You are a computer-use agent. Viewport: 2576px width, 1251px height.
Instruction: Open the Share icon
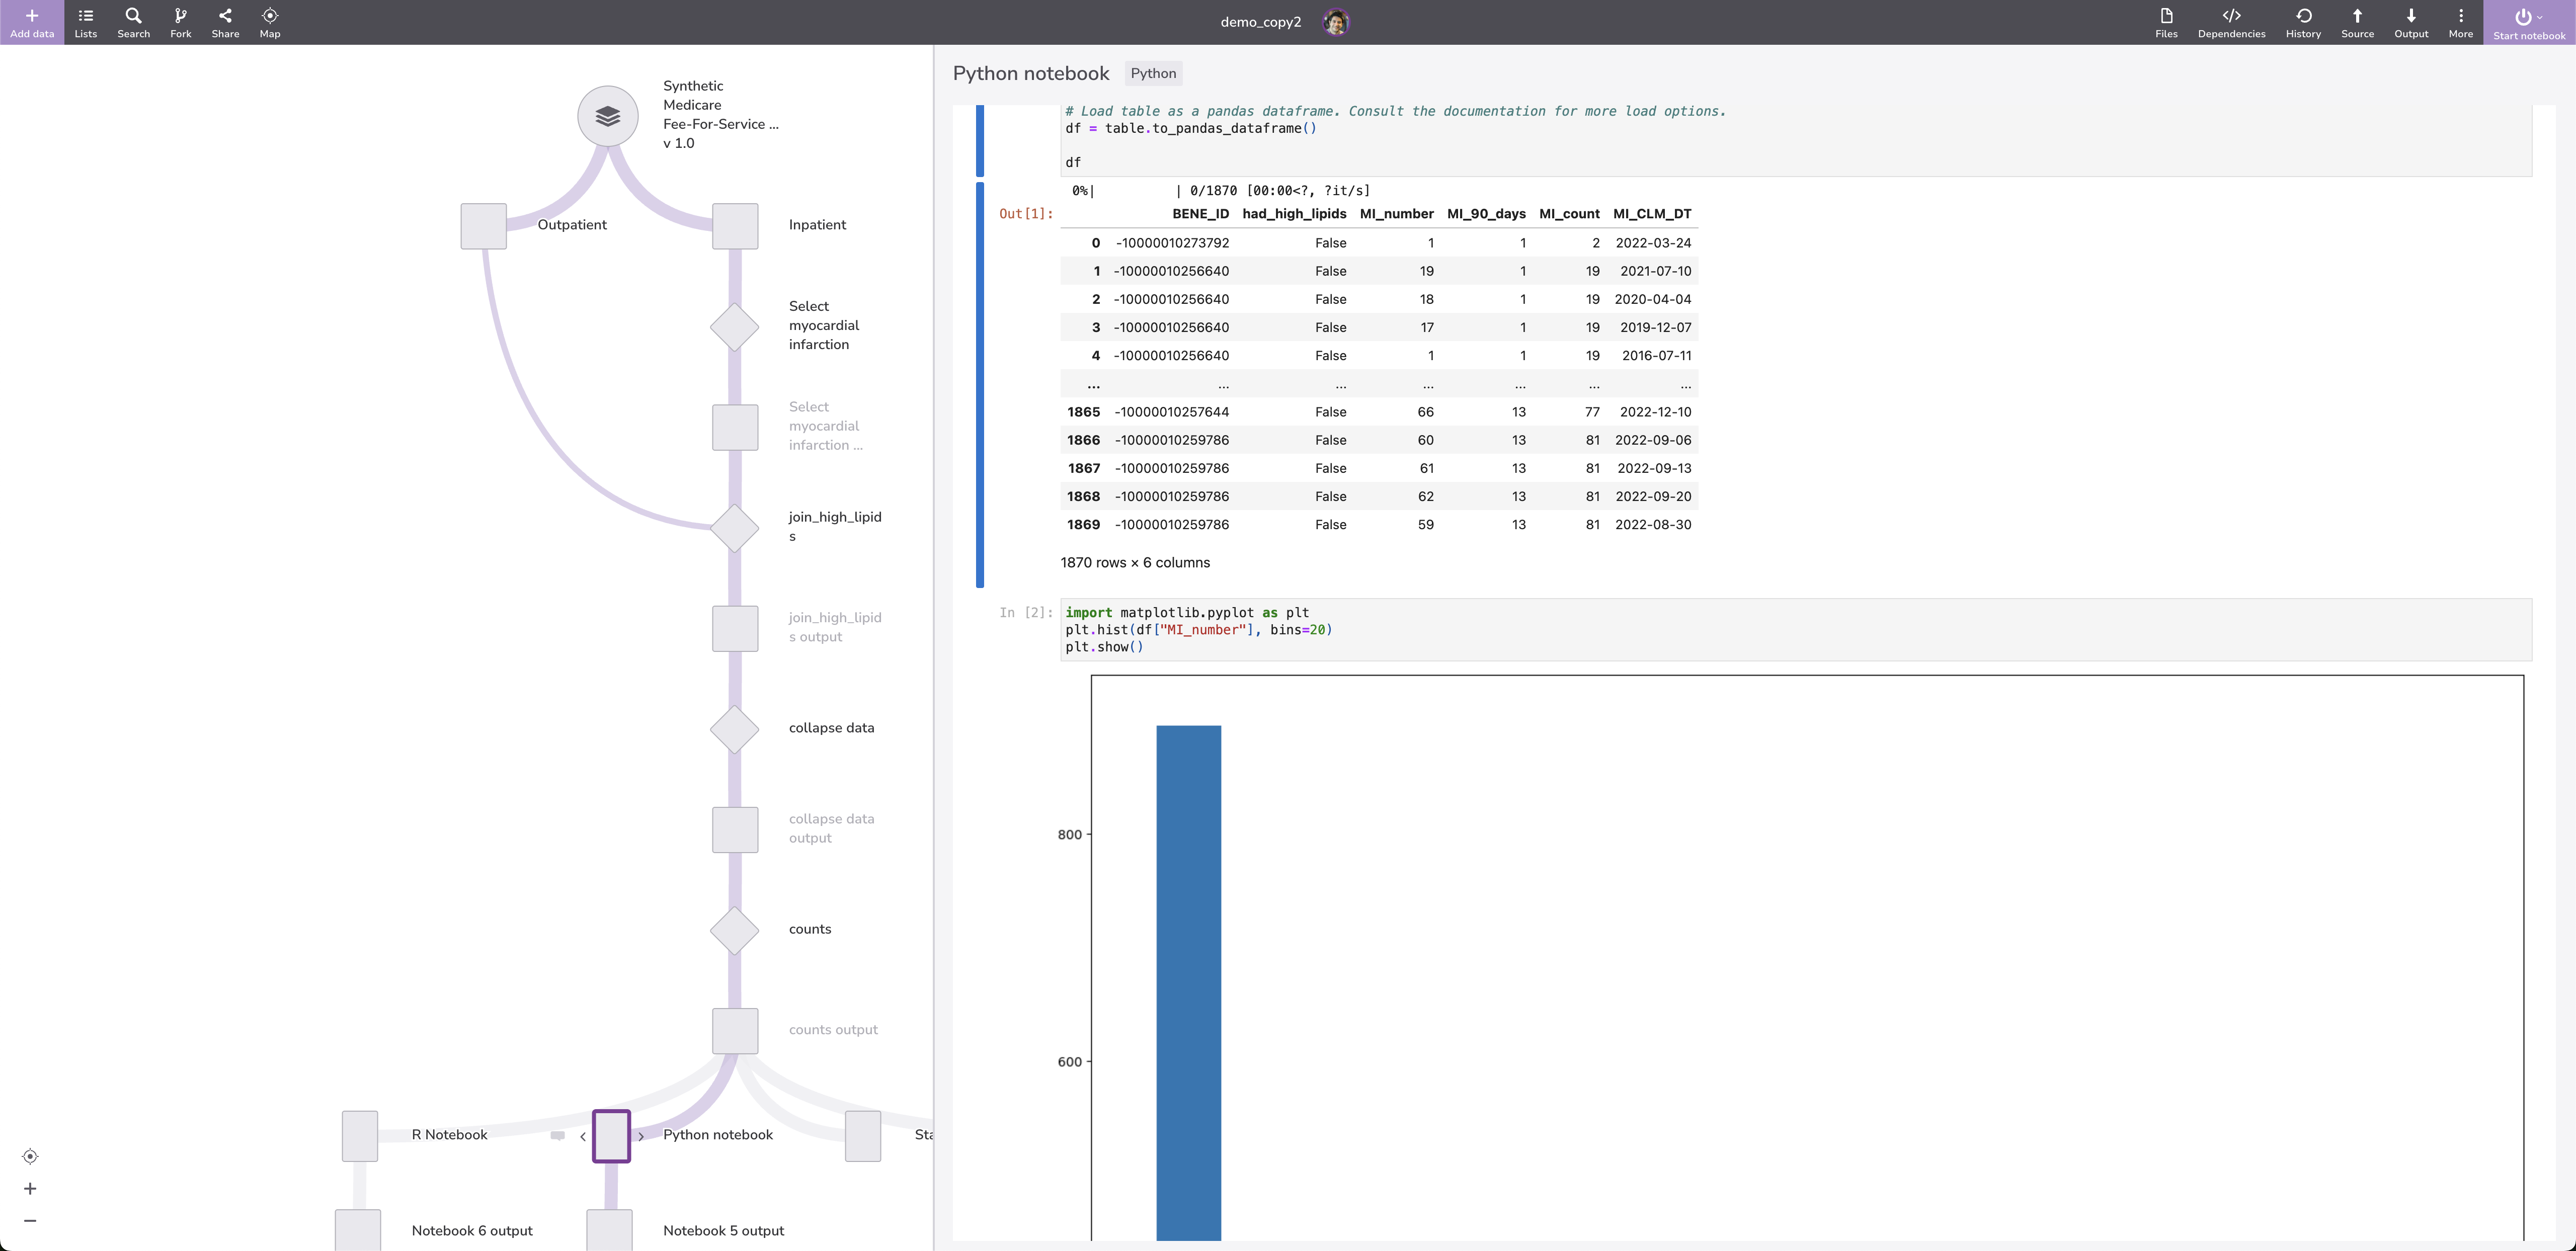coord(225,16)
